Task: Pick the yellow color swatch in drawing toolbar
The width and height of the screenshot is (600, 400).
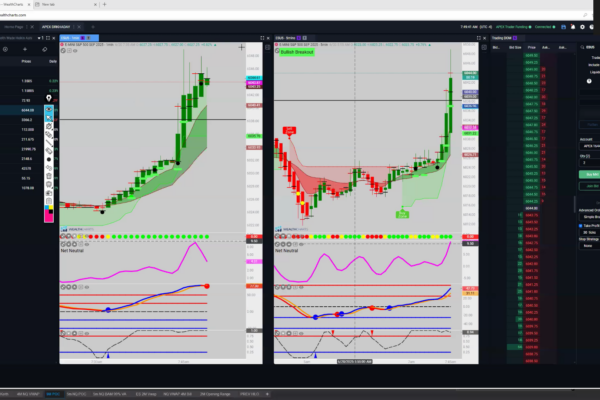Action: pyautogui.click(x=51, y=208)
